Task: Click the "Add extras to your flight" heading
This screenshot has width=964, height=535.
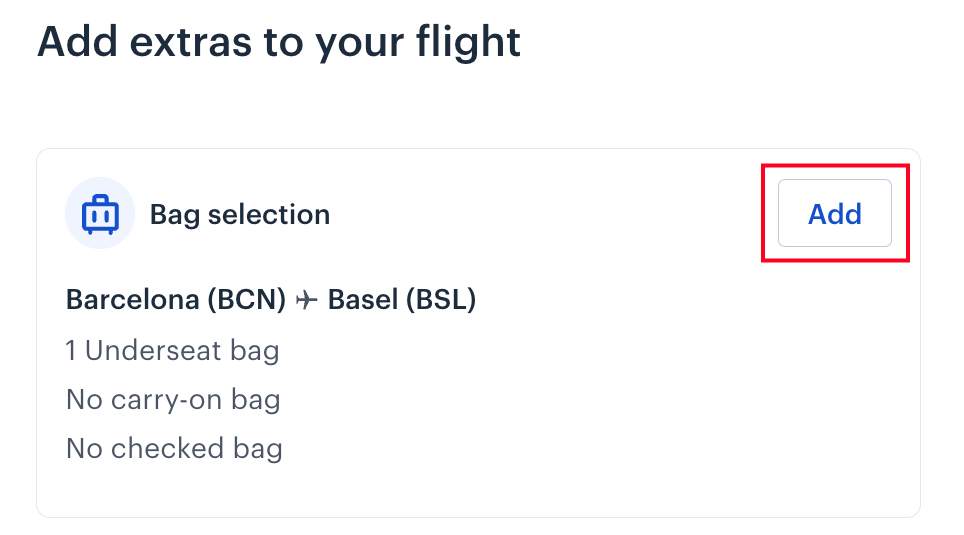Action: click(x=279, y=42)
